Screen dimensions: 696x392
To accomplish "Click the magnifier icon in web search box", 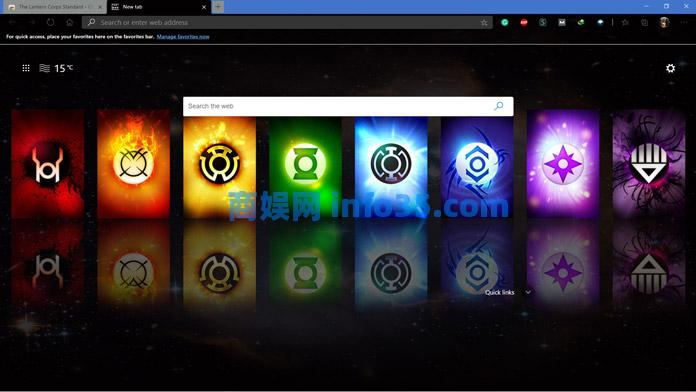I will [x=499, y=106].
